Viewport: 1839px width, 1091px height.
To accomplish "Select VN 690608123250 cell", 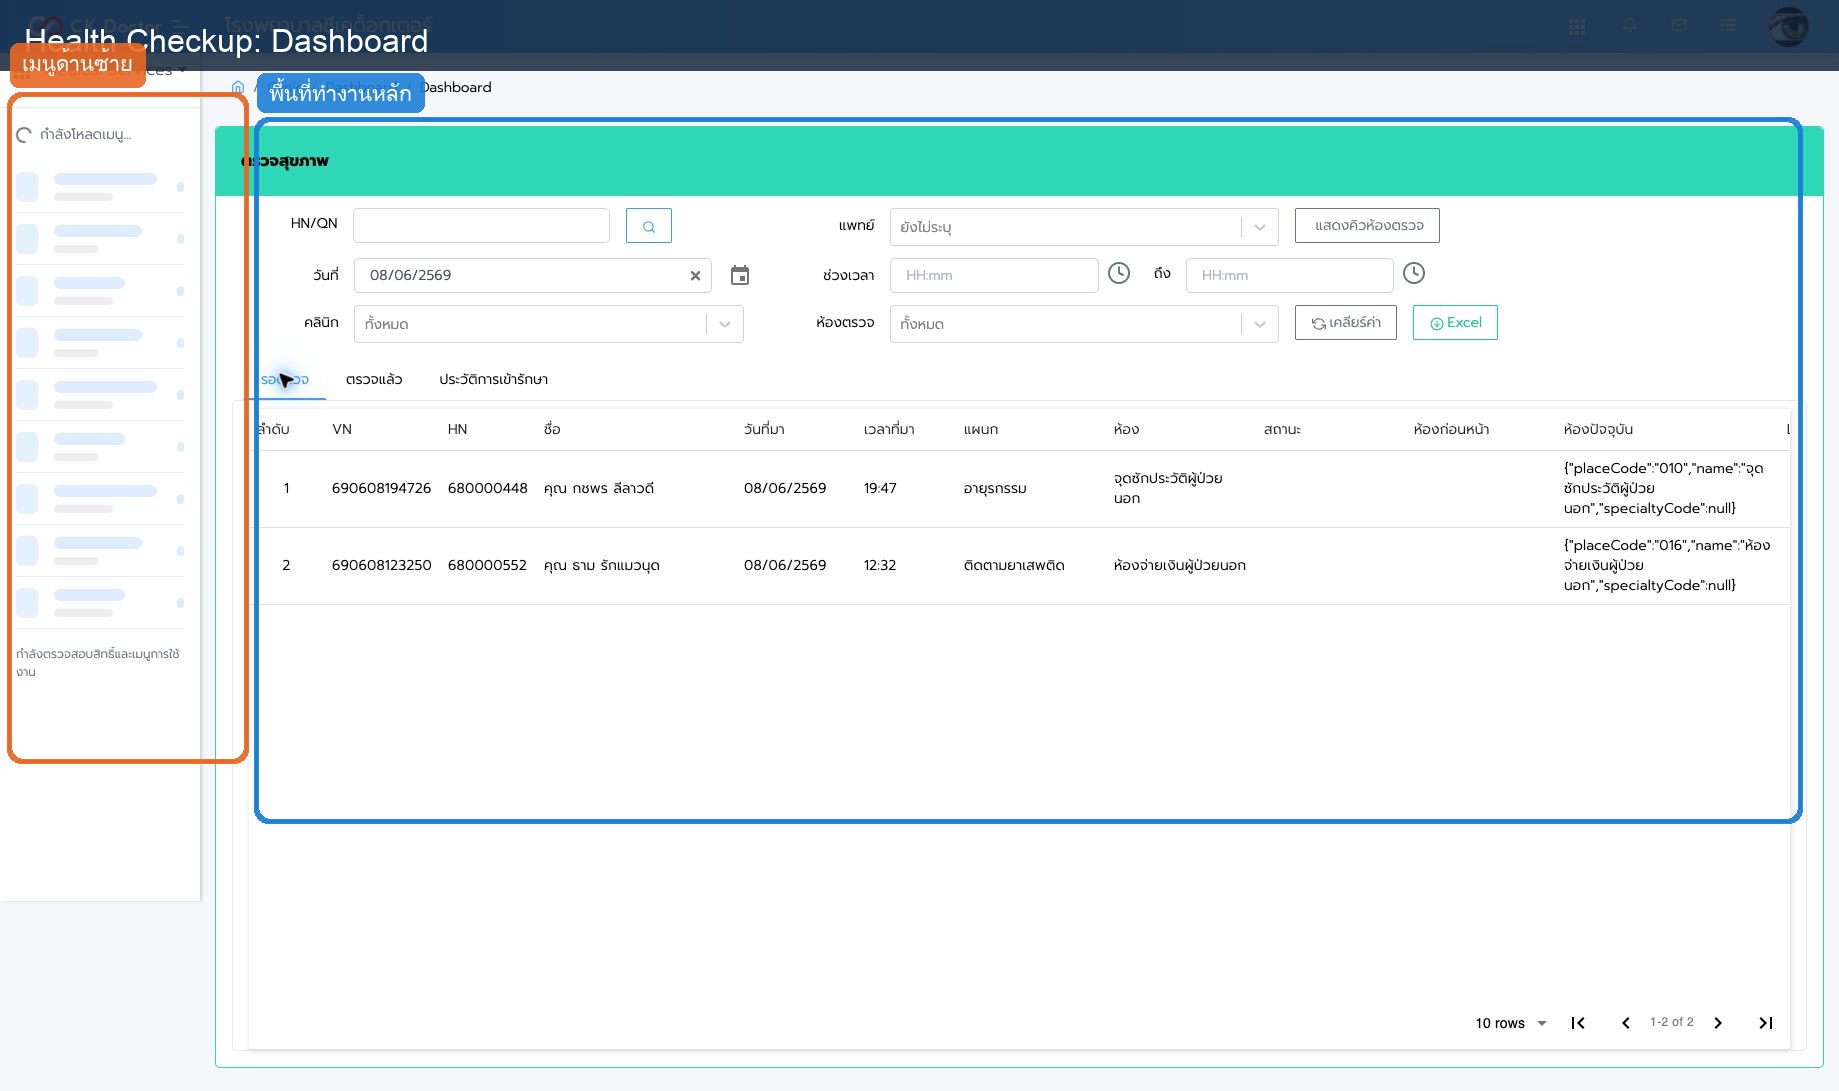I will 381,565.
